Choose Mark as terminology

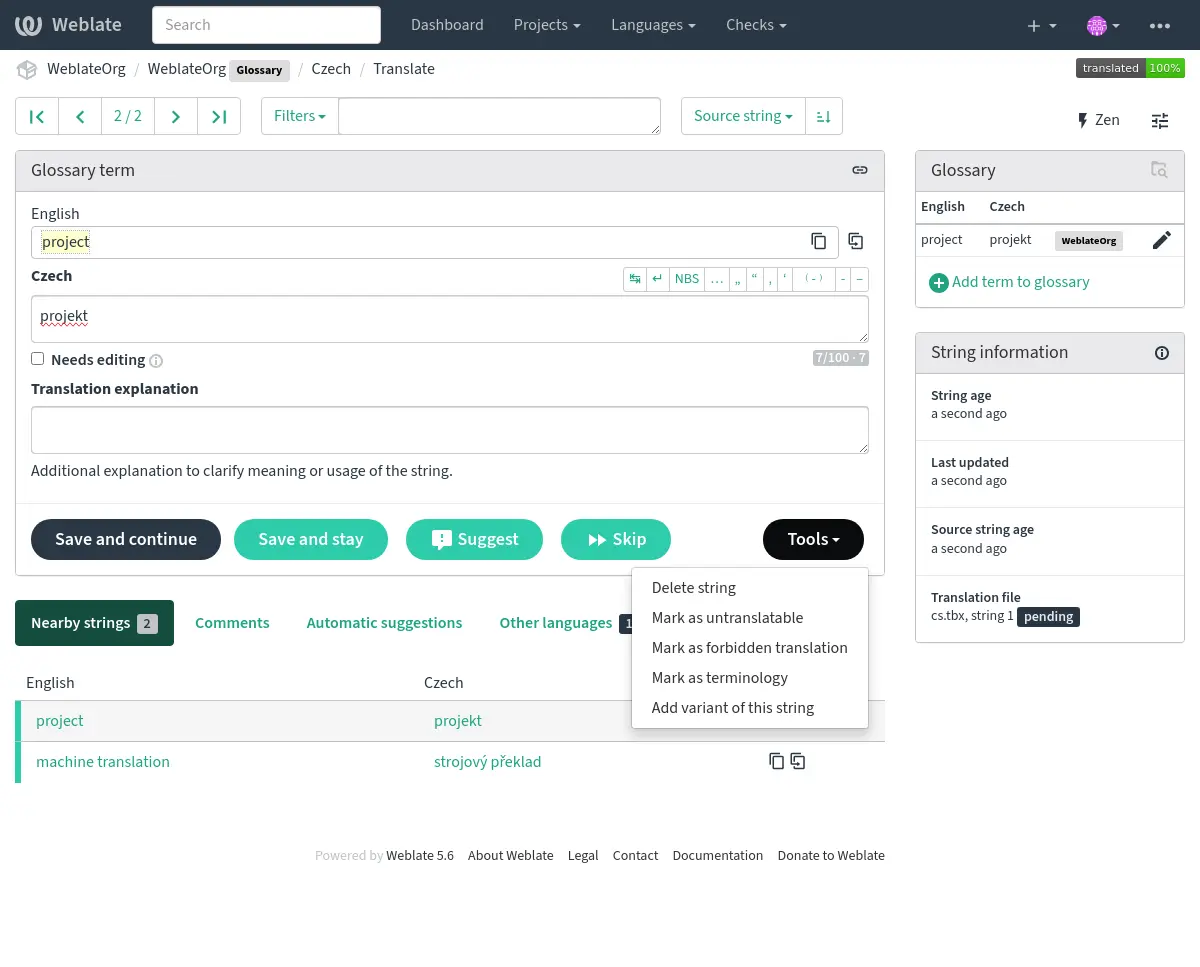[750, 678]
